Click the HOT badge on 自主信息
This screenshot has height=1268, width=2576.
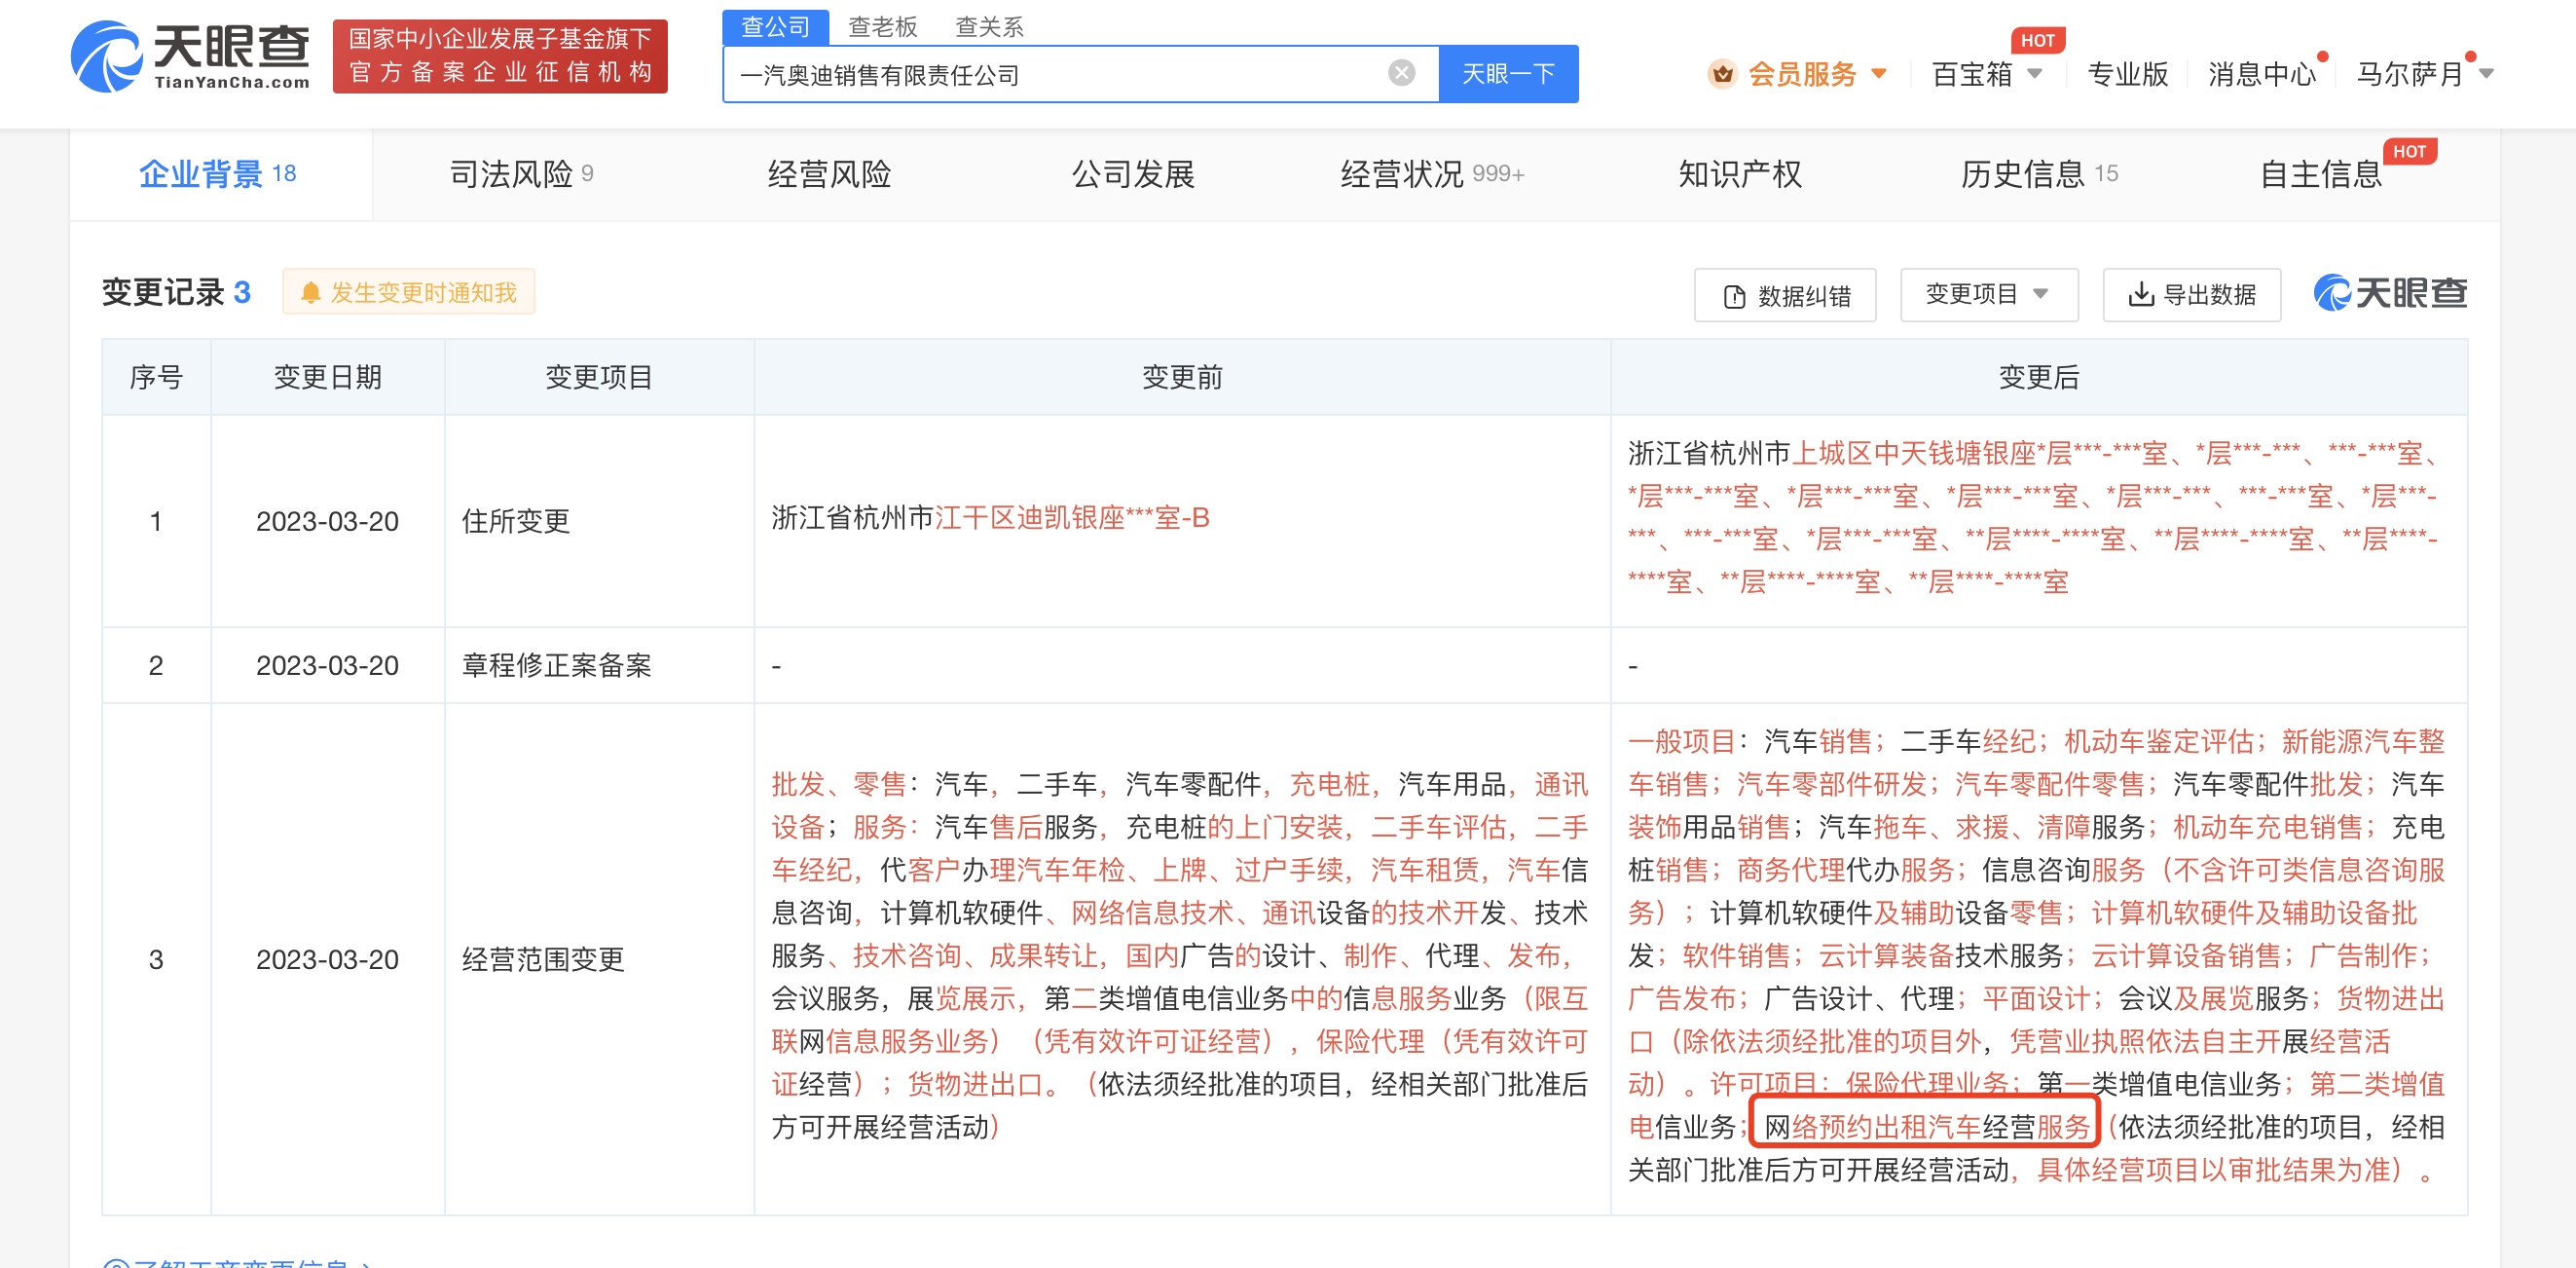pos(2409,151)
